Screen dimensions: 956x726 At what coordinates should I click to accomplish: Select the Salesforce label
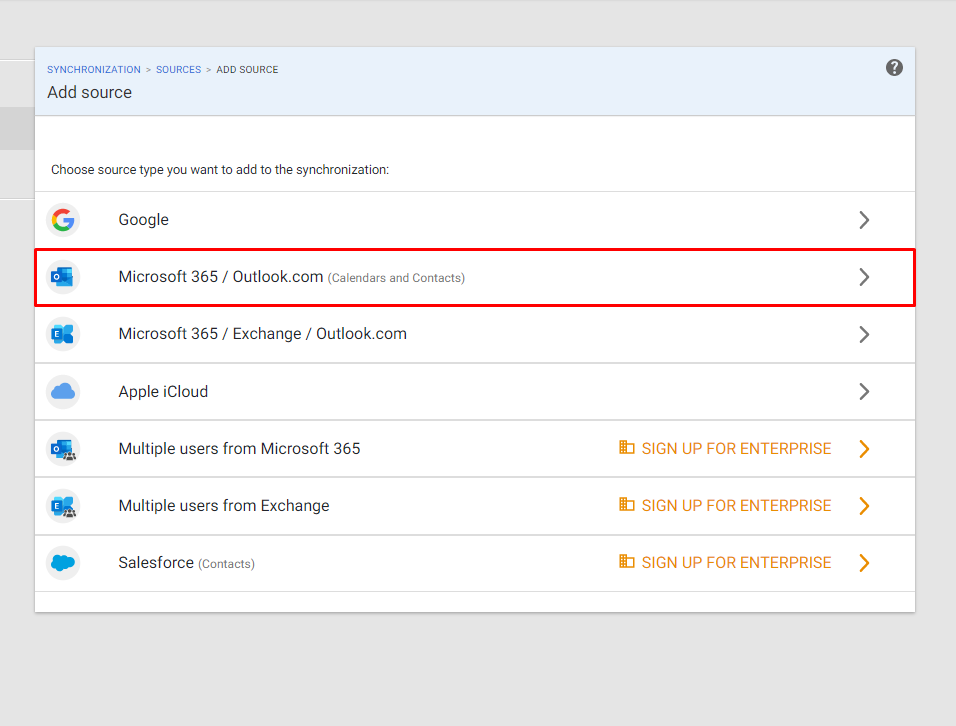156,563
